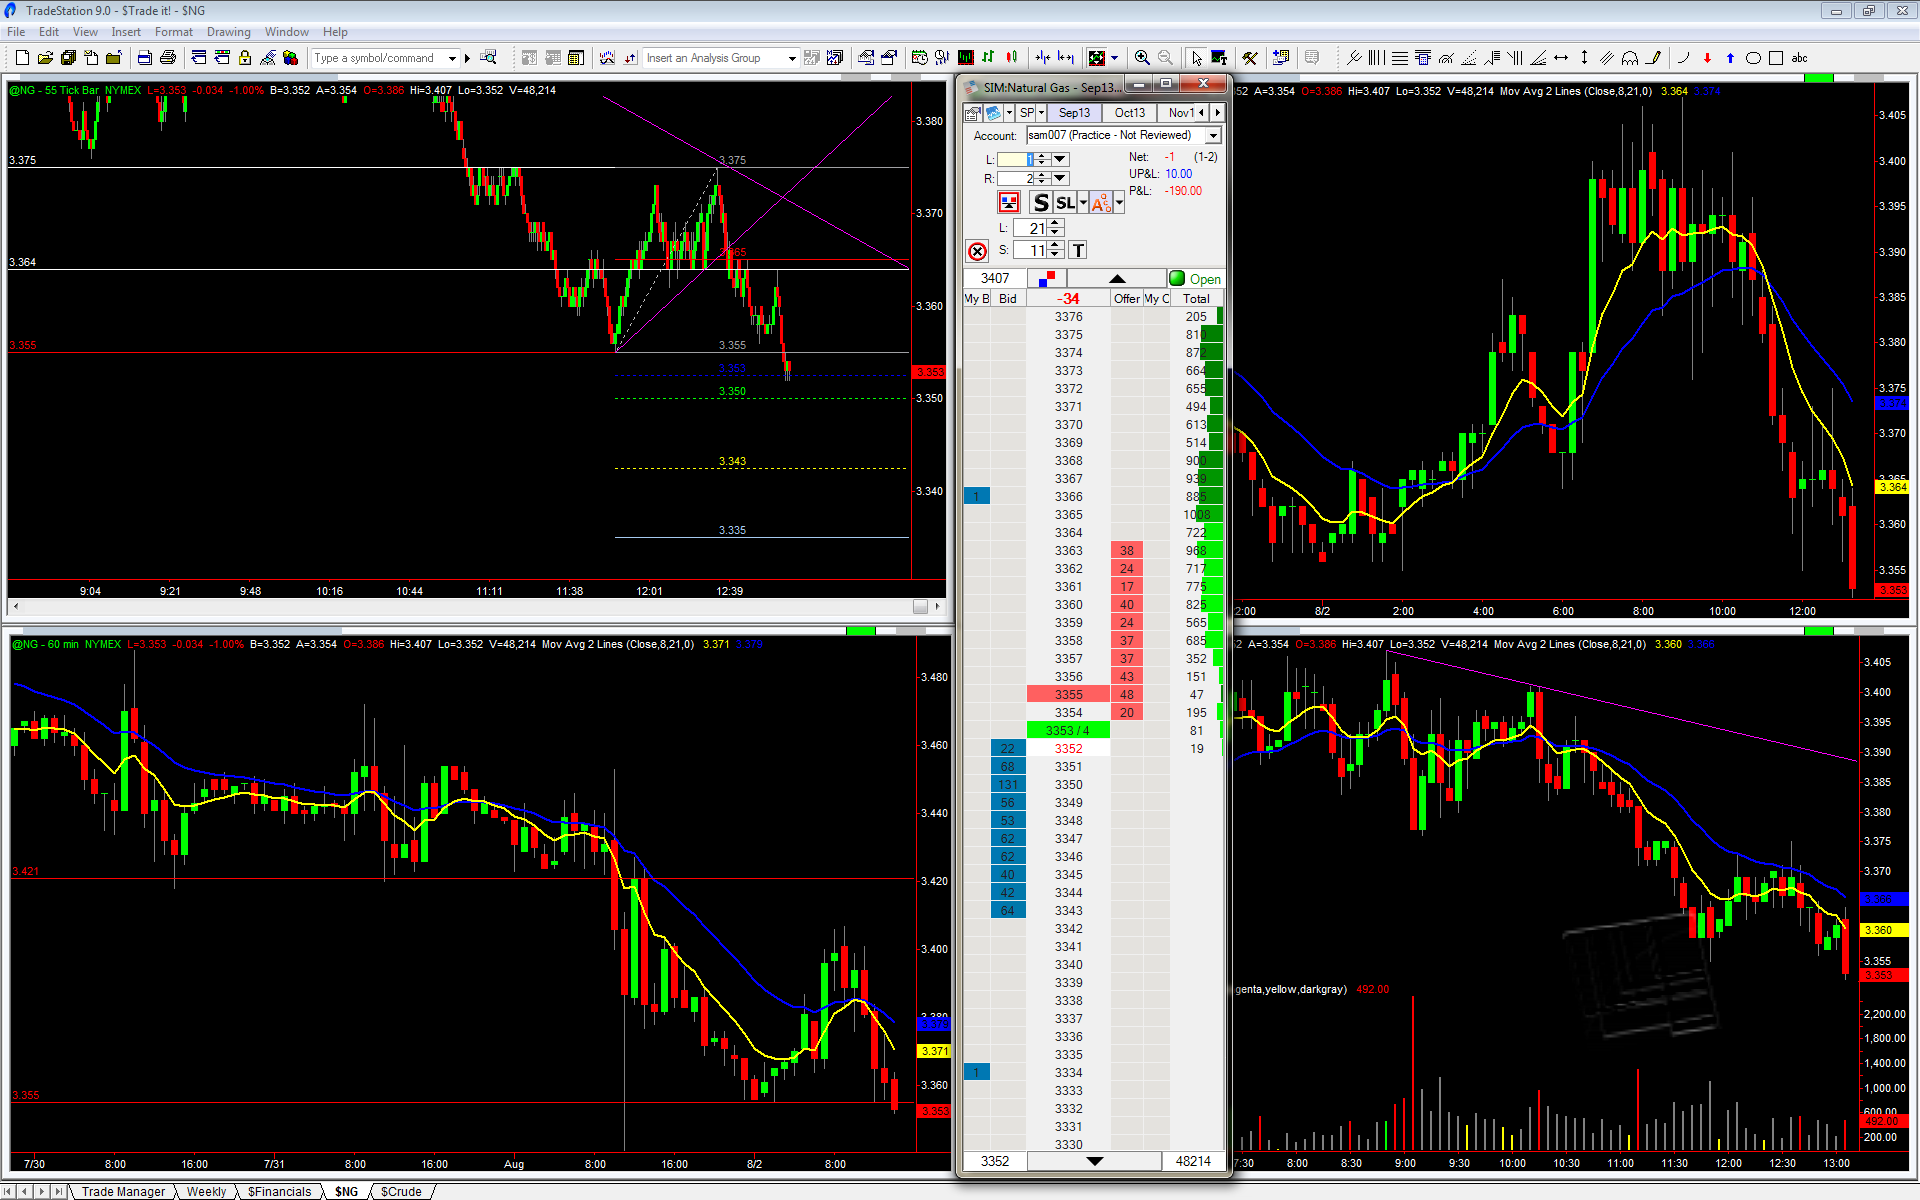Open the L quantity dropdown arrow
The width and height of the screenshot is (1920, 1200).
tap(1061, 159)
